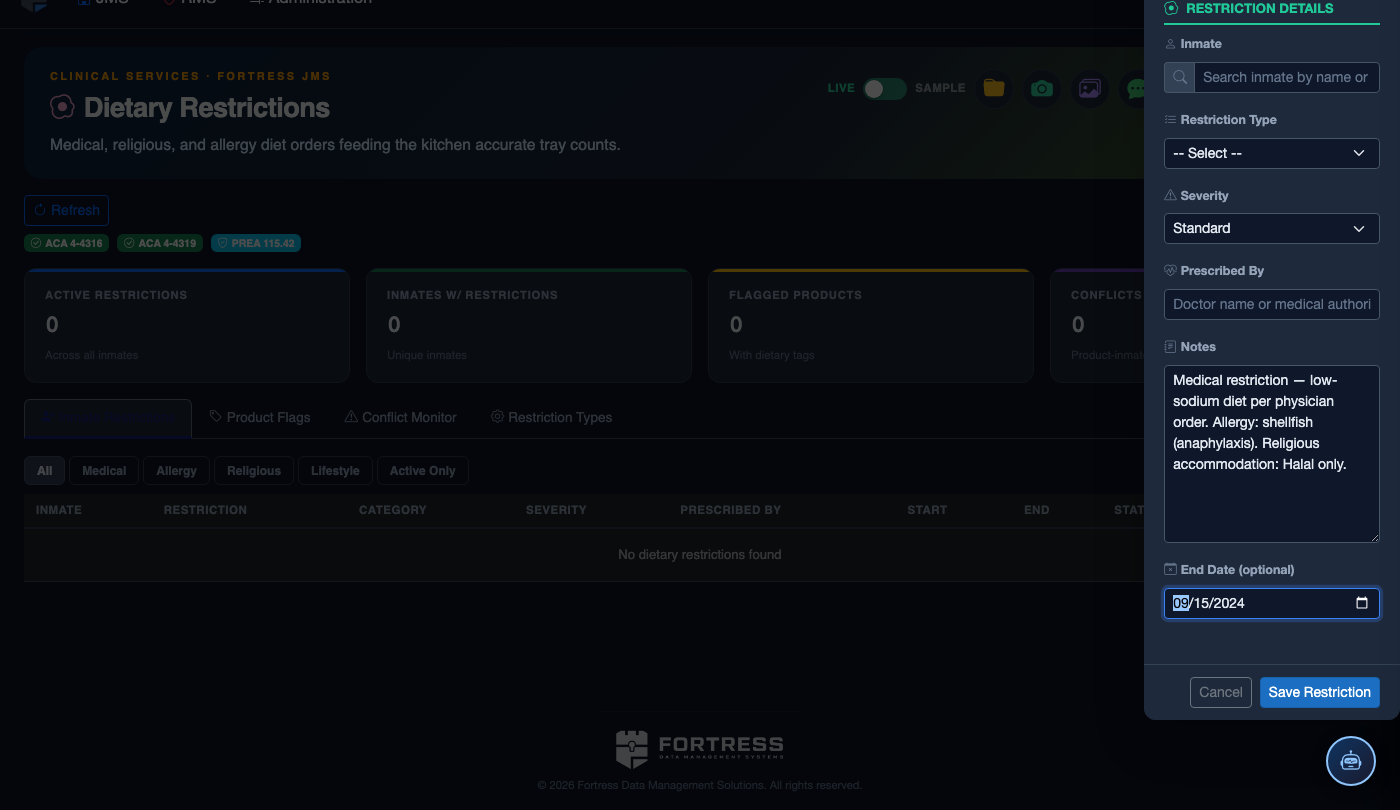Open the Restriction Type dropdown
Screen dimensions: 1400x810
[1272, 153]
